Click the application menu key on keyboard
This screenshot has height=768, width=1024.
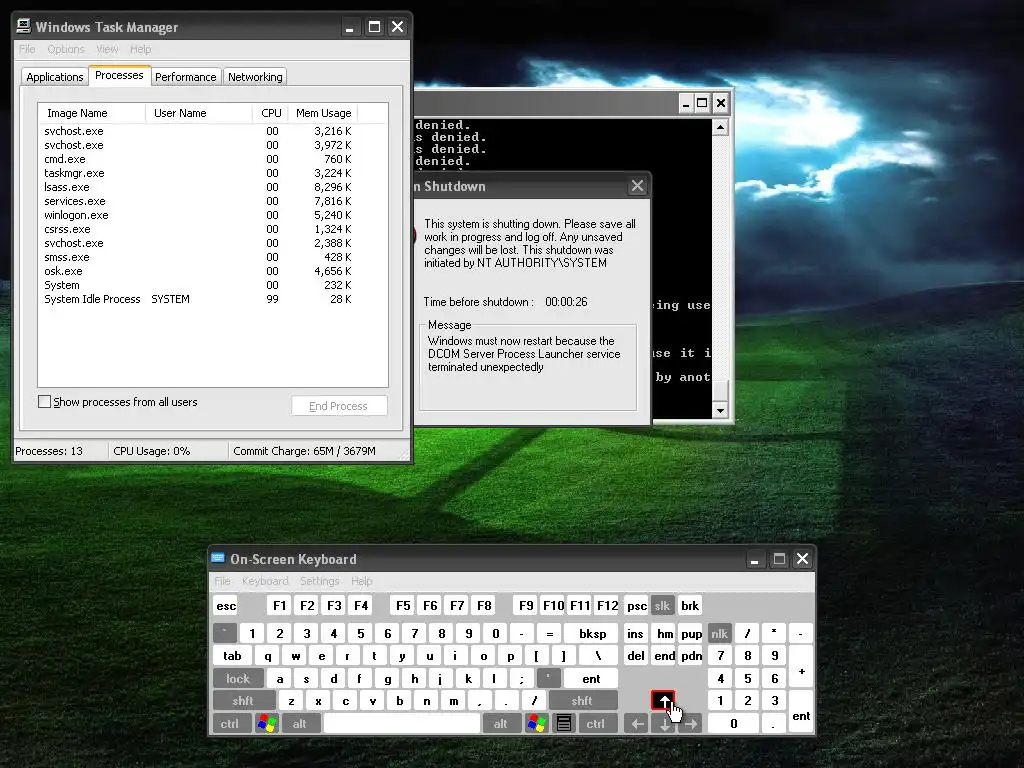[x=564, y=724]
